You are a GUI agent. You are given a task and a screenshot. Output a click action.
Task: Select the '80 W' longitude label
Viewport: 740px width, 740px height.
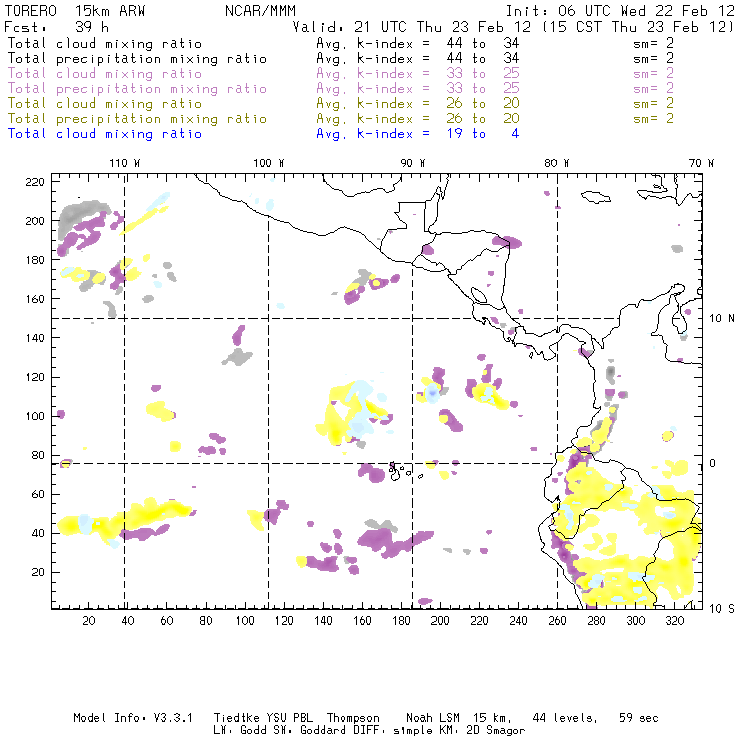click(x=556, y=163)
